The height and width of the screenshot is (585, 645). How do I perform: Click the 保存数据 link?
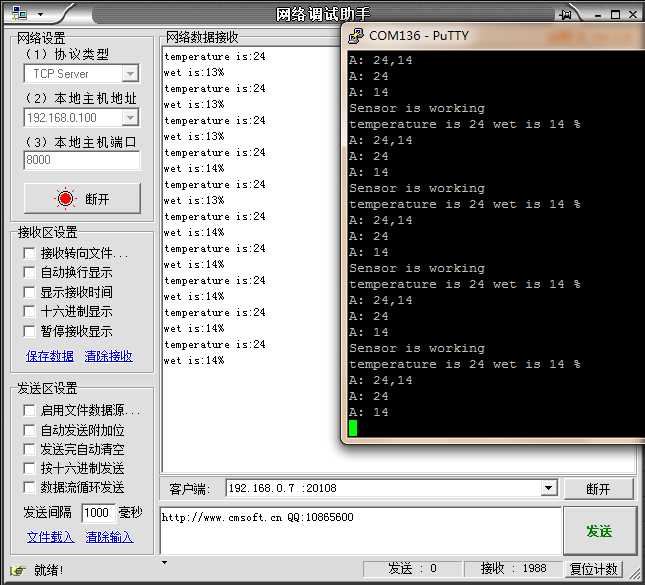tap(50, 356)
